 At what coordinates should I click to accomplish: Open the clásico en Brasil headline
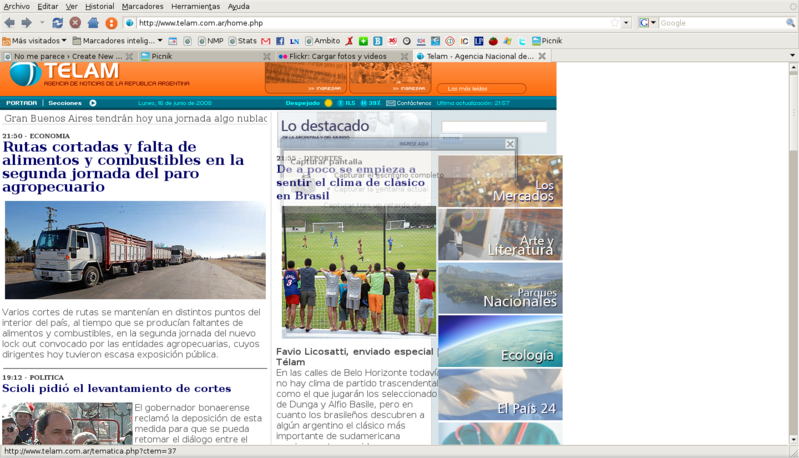tap(351, 182)
